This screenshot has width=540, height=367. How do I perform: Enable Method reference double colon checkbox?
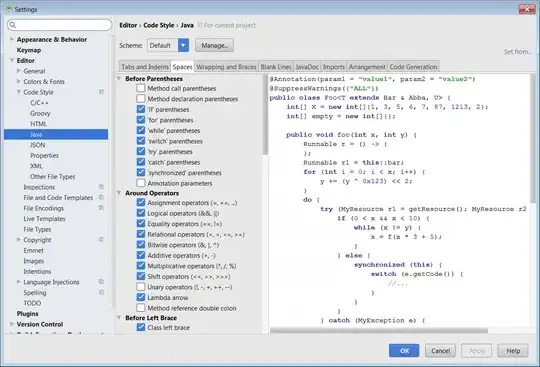[x=141, y=308]
